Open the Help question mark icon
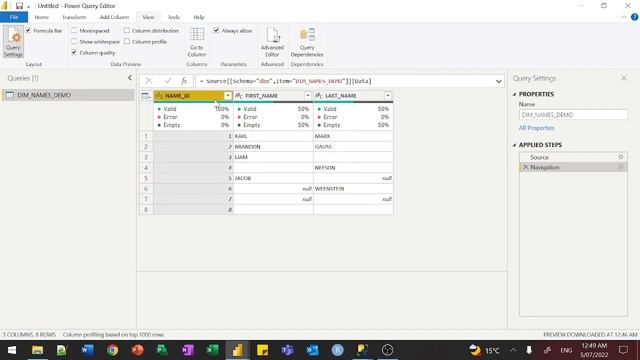 [x=634, y=17]
